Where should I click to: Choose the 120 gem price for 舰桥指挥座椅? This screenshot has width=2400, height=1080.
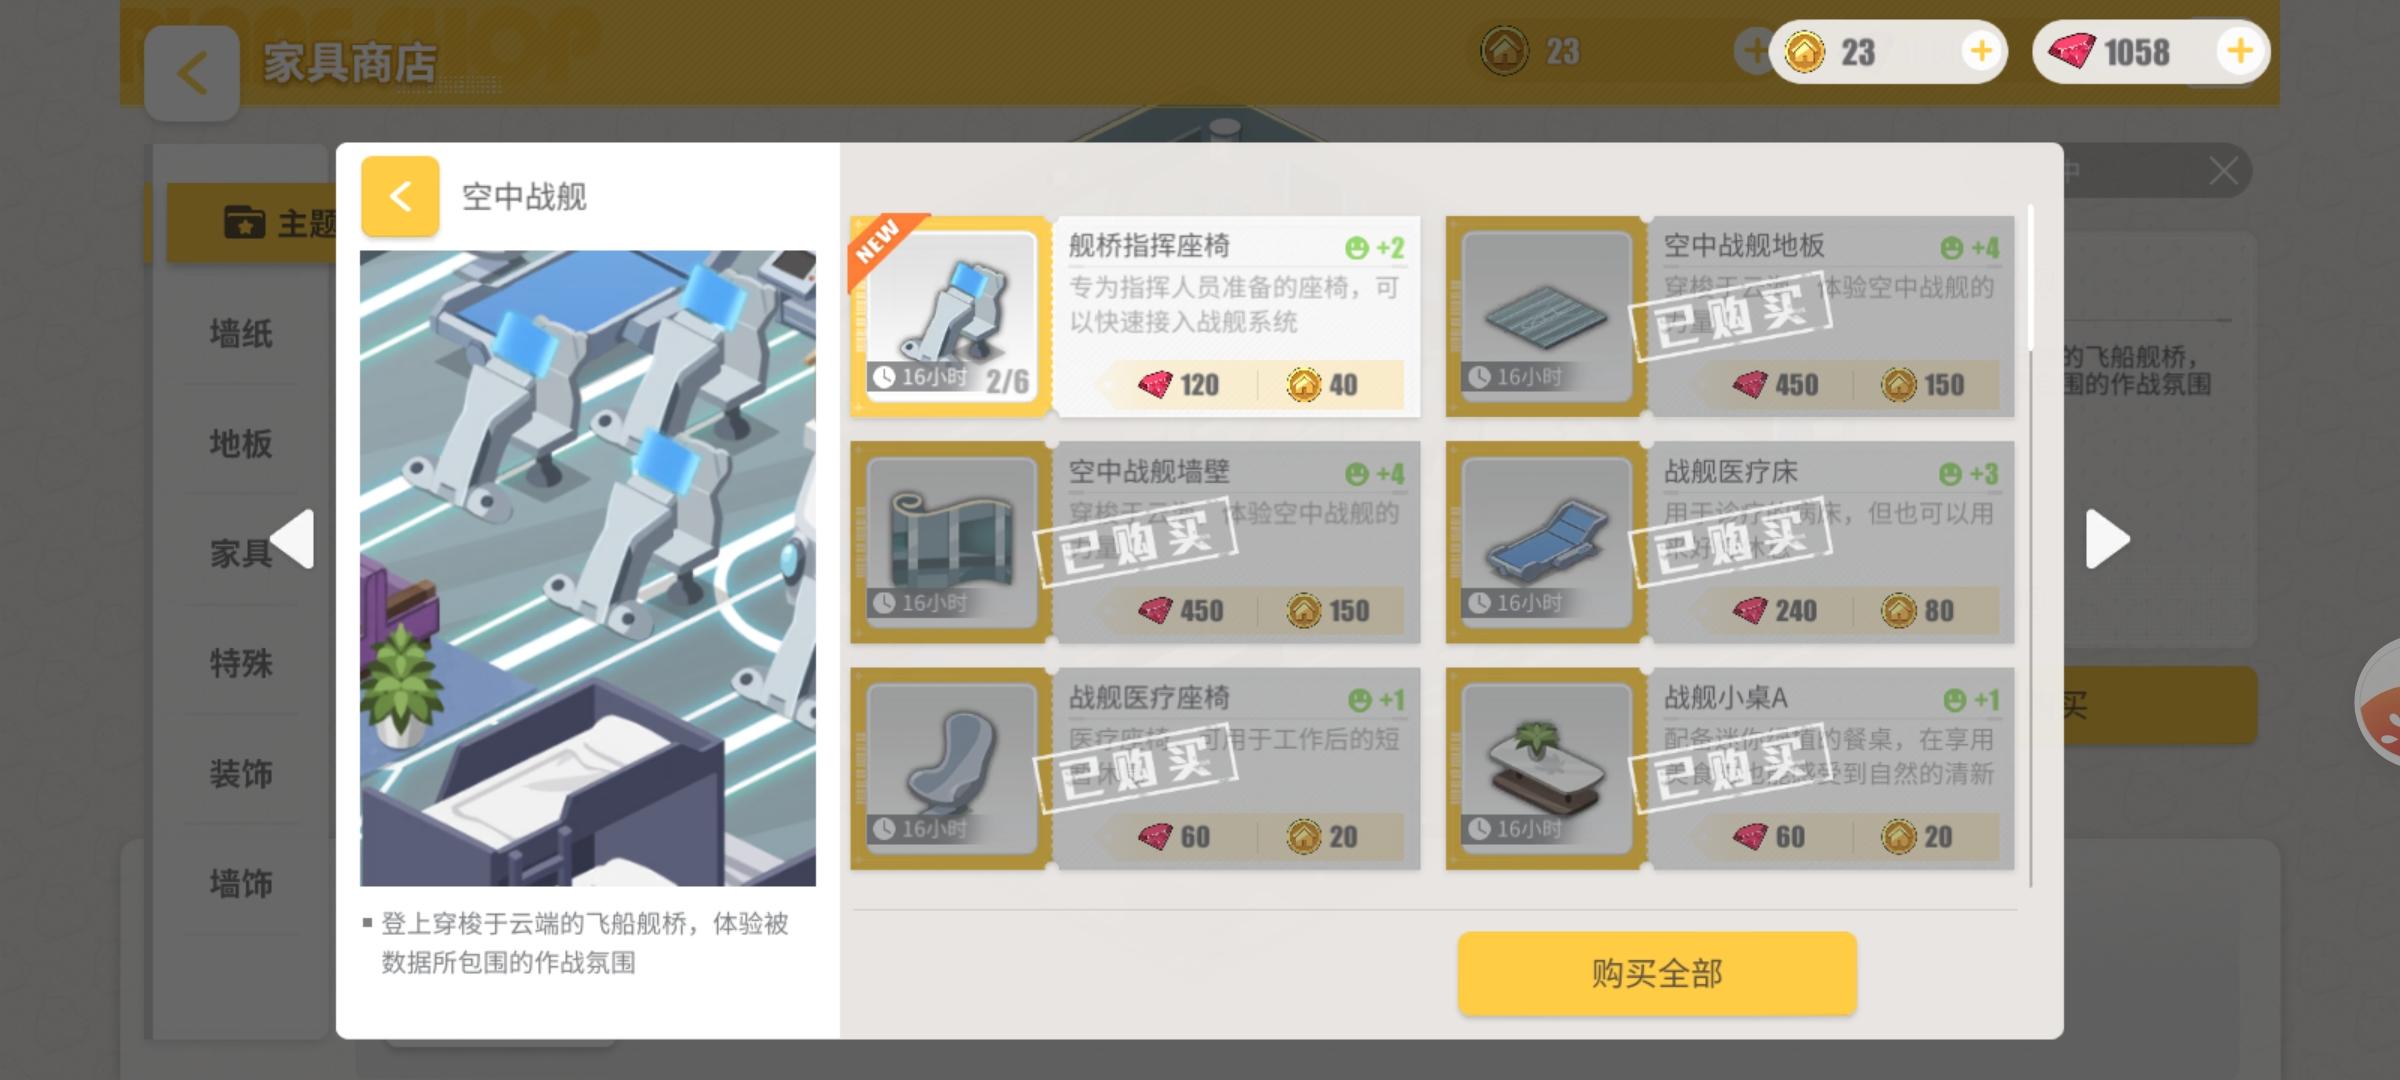[1178, 385]
